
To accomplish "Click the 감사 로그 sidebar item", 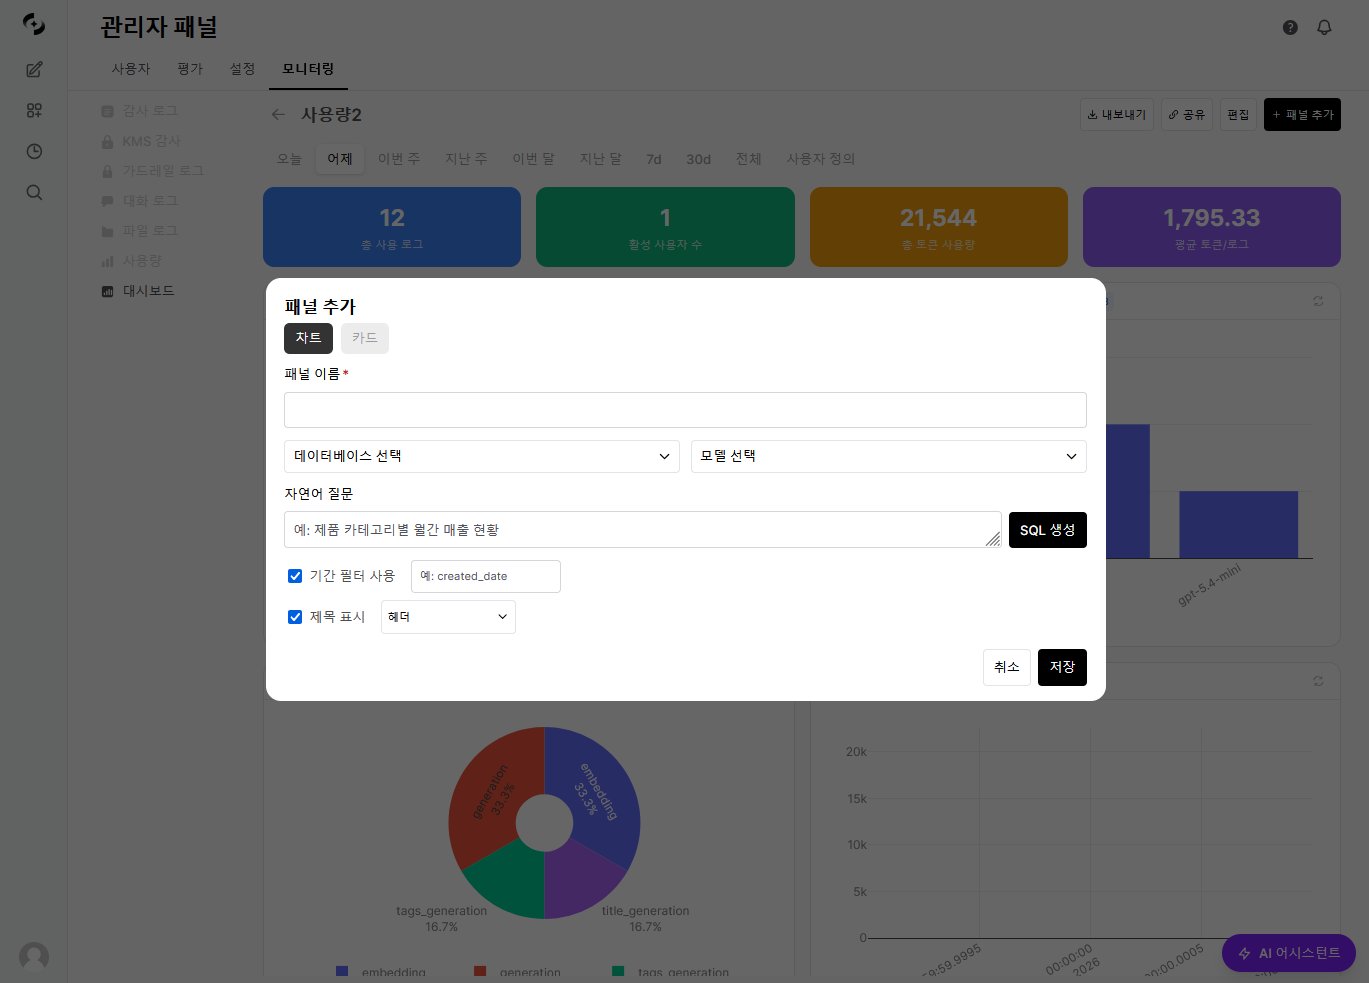I will click(x=140, y=111).
